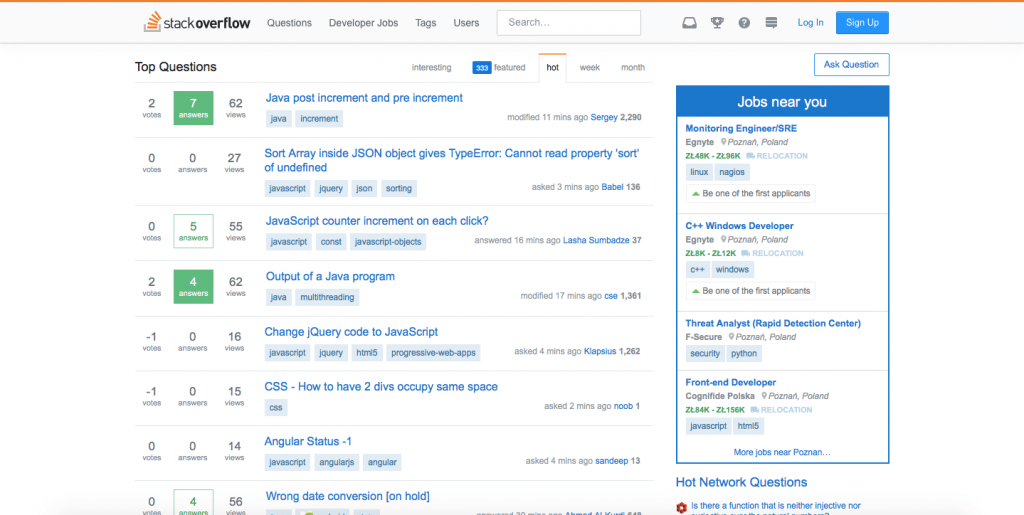Click the Log In link
The width and height of the screenshot is (1024, 515).
[810, 23]
